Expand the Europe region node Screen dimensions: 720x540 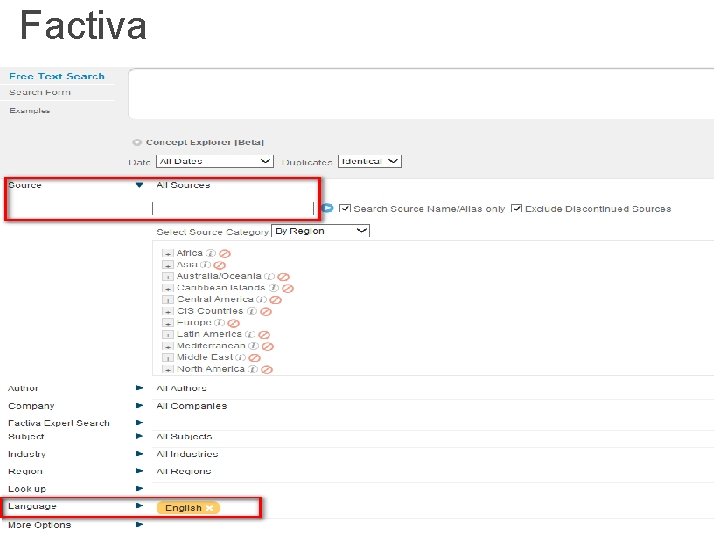[168, 323]
